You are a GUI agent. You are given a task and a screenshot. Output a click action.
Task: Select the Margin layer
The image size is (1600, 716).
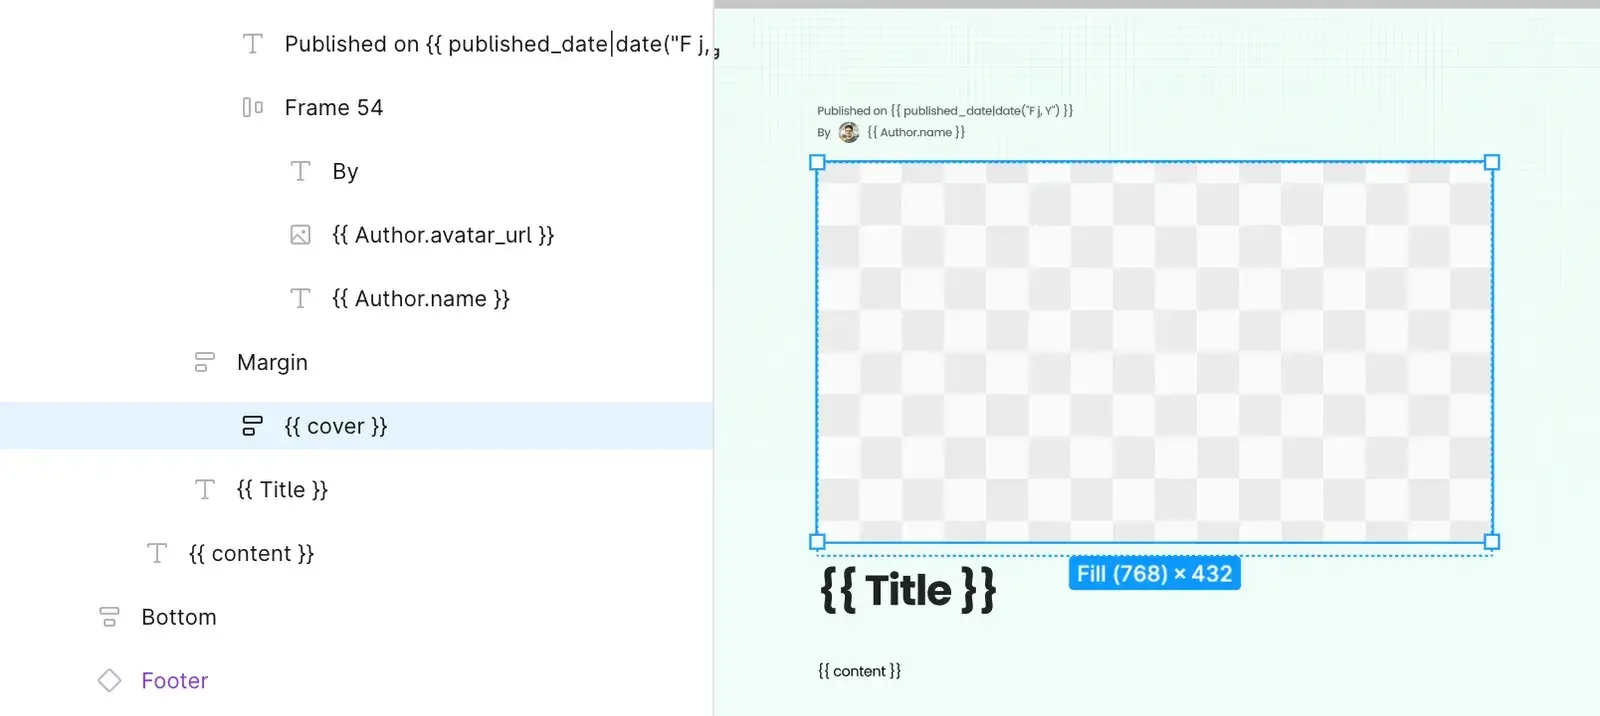pyautogui.click(x=272, y=362)
